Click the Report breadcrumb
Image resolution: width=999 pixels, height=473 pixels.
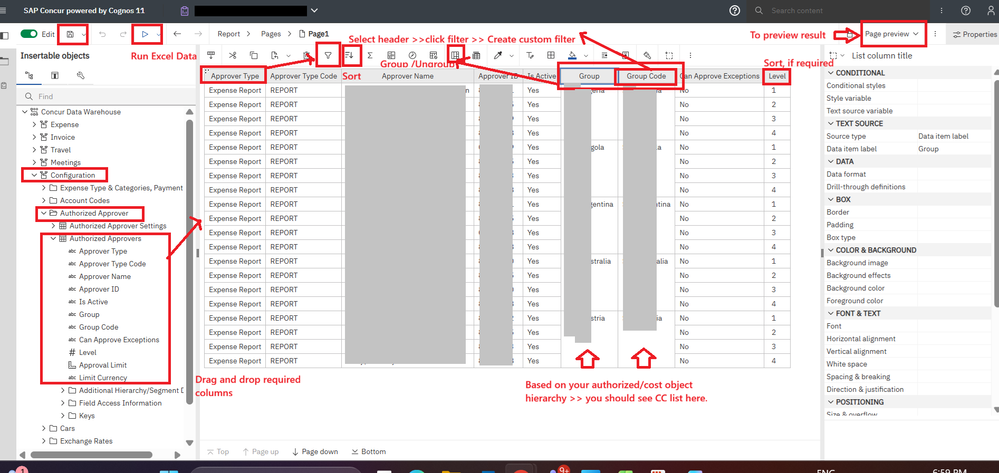pyautogui.click(x=229, y=34)
